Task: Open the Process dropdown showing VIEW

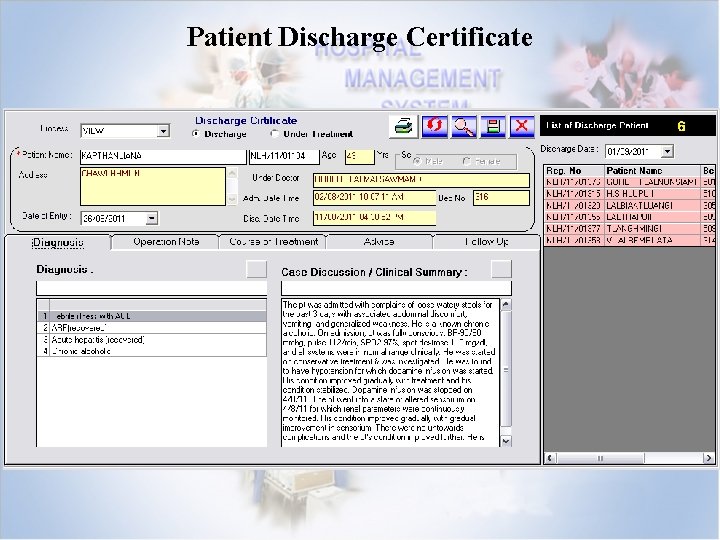Action: (x=163, y=130)
